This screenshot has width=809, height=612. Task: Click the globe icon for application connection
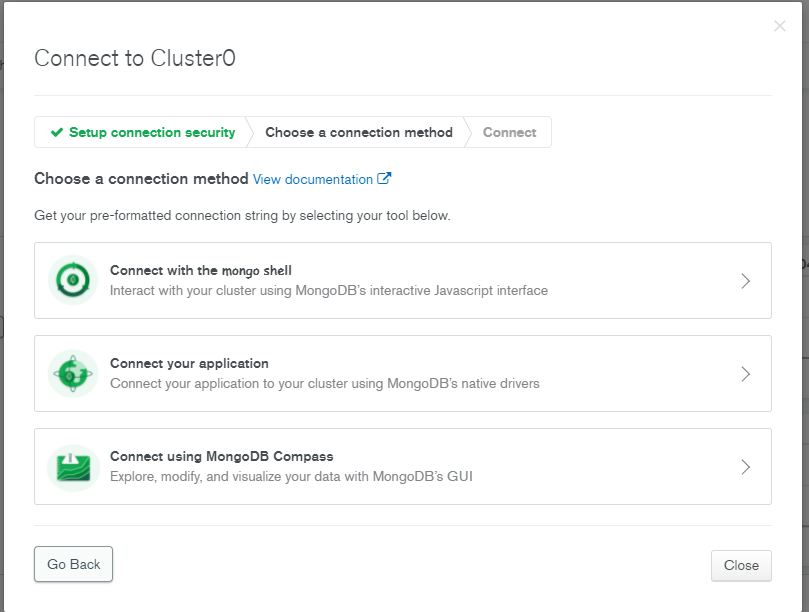coord(73,374)
